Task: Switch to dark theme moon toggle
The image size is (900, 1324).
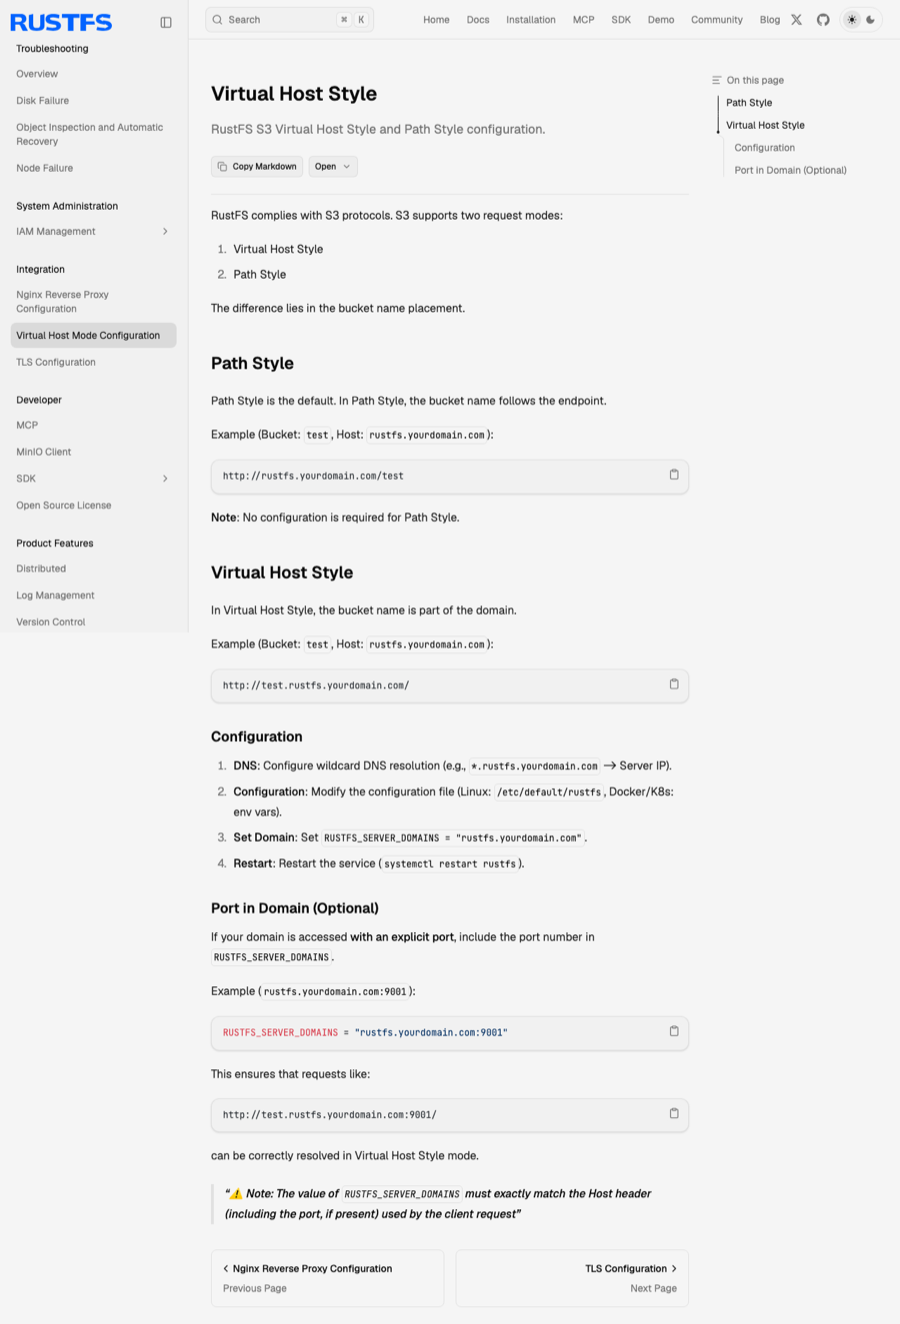Action: click(x=870, y=20)
